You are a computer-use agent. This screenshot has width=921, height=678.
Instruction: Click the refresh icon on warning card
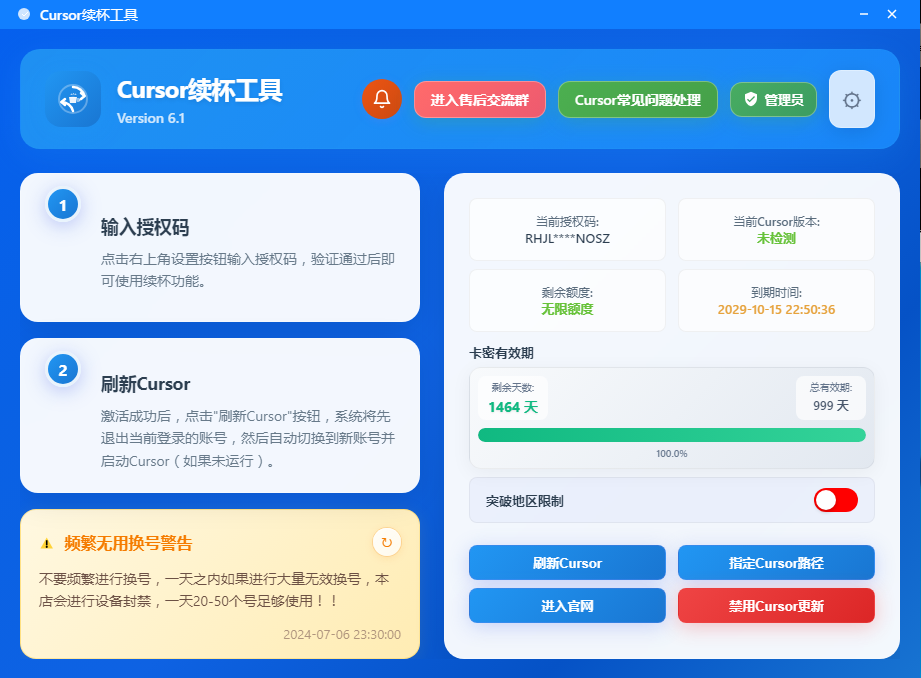coord(387,542)
